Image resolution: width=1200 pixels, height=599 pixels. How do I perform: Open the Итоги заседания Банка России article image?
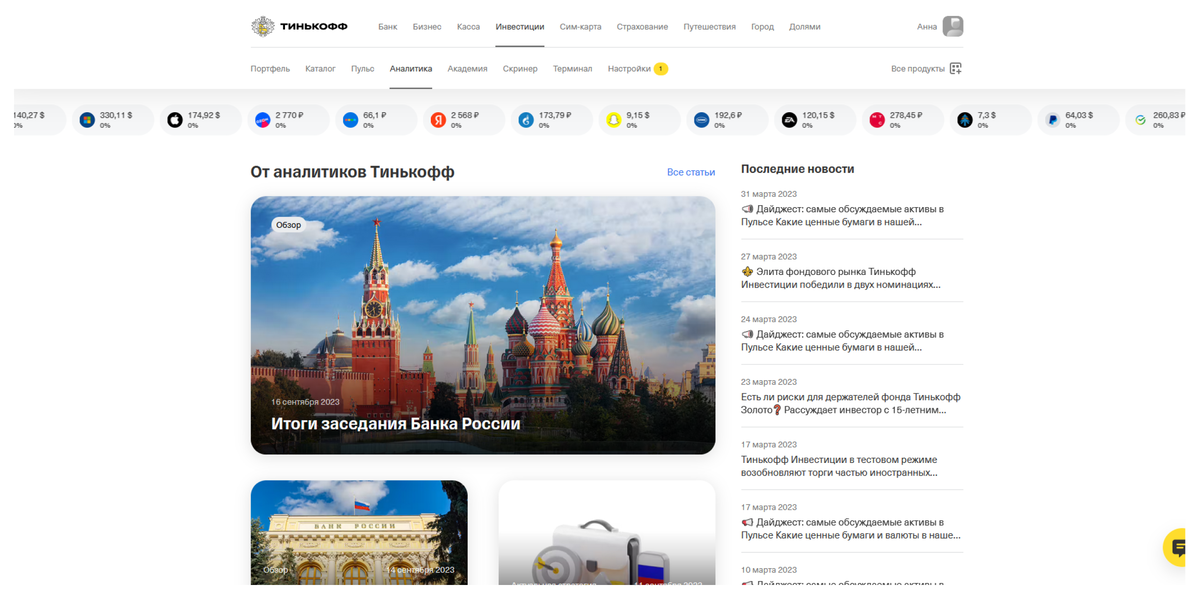click(x=483, y=325)
